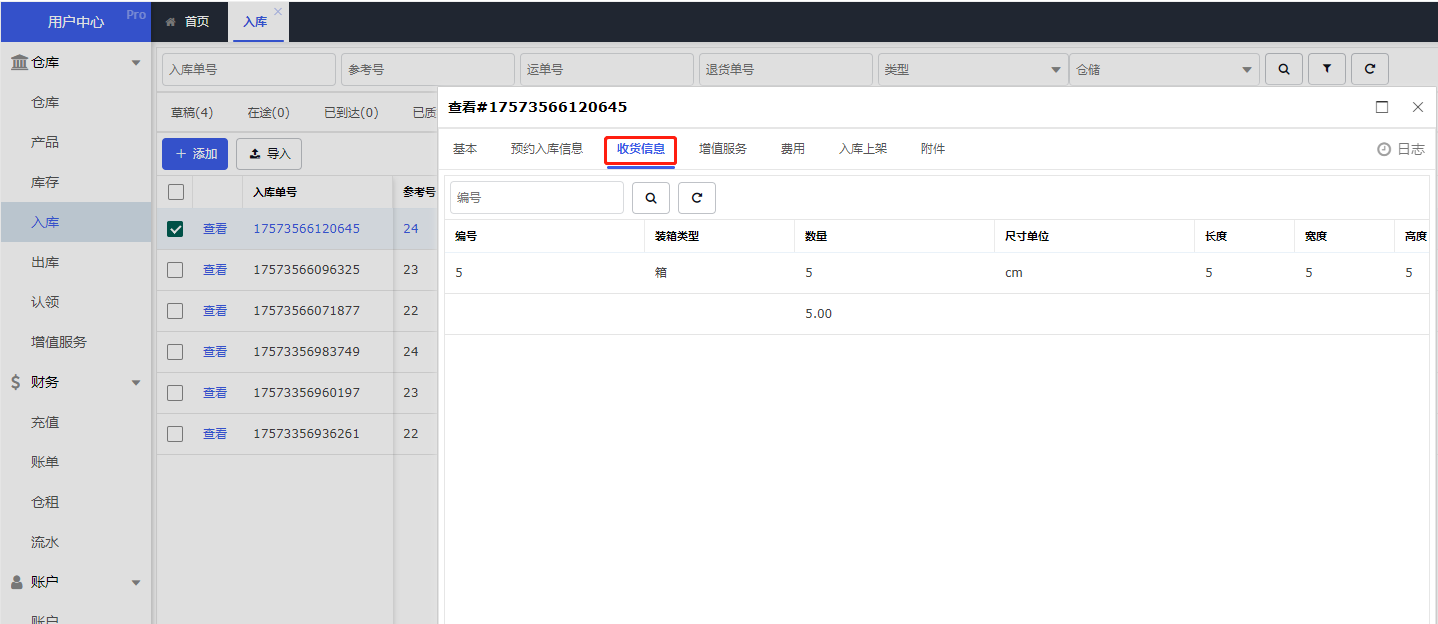Screen dimensions: 1438x624
Task: Toggle the select-all checkbox in the table header
Action: tap(175, 192)
